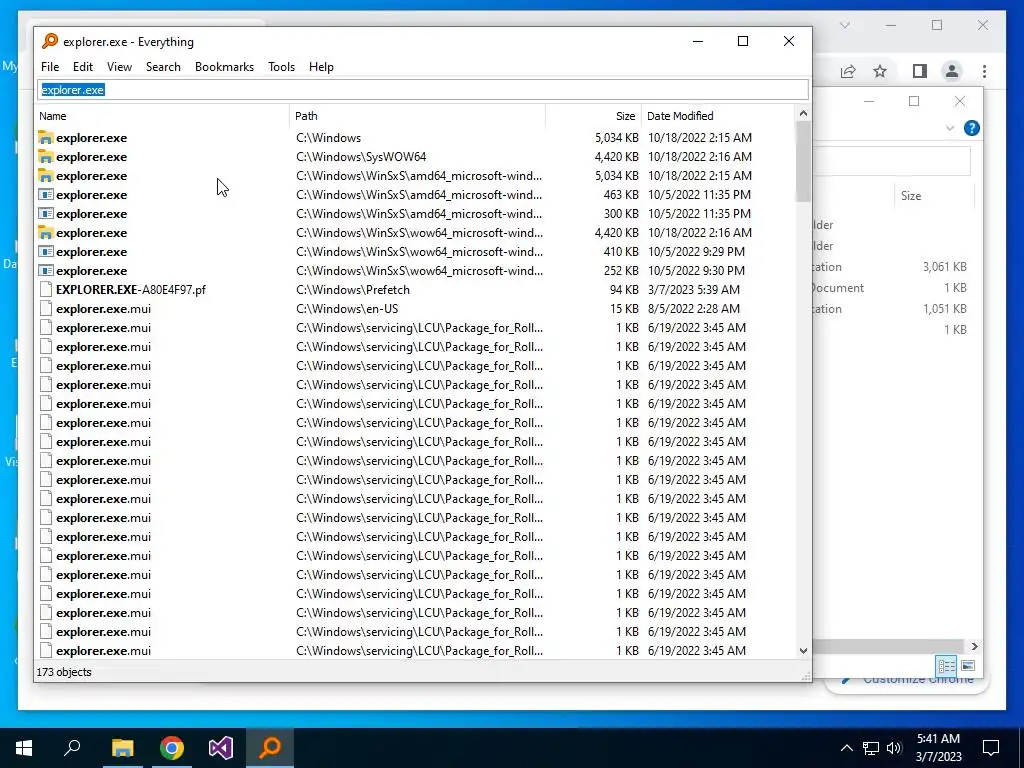Sort results by Name column header
This screenshot has height=768, width=1024.
[x=162, y=116]
